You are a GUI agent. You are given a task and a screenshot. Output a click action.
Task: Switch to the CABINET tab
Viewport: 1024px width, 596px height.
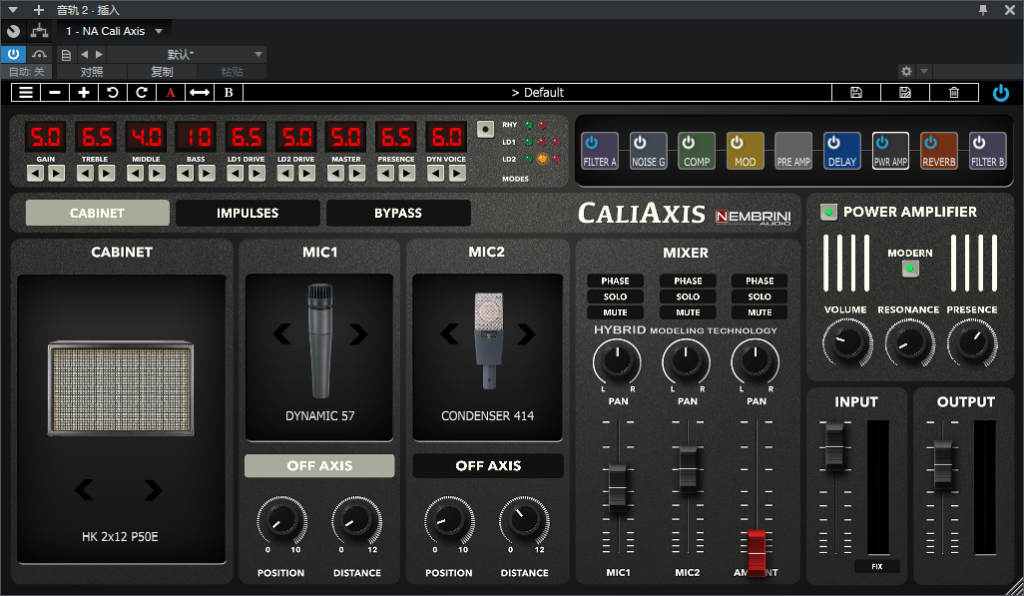pyautogui.click(x=97, y=213)
